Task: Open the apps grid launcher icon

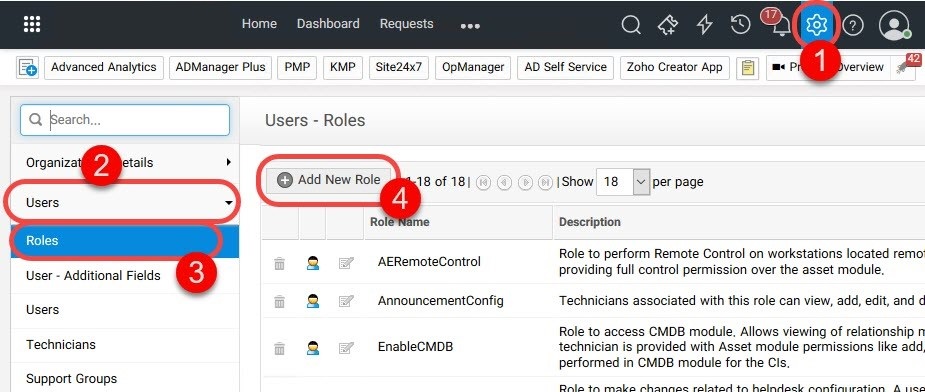Action: tap(32, 24)
